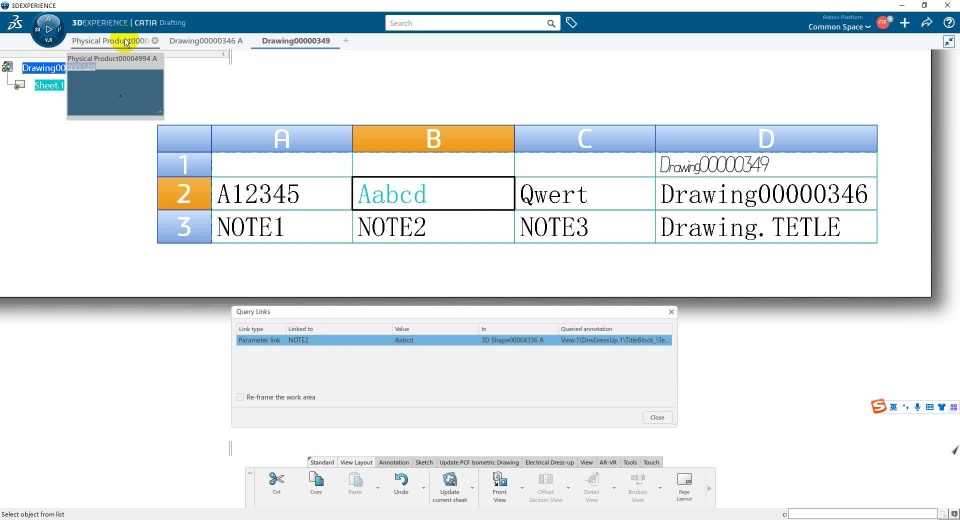
Task: Toggle IME punctuation mode icon
Action: click(x=906, y=407)
